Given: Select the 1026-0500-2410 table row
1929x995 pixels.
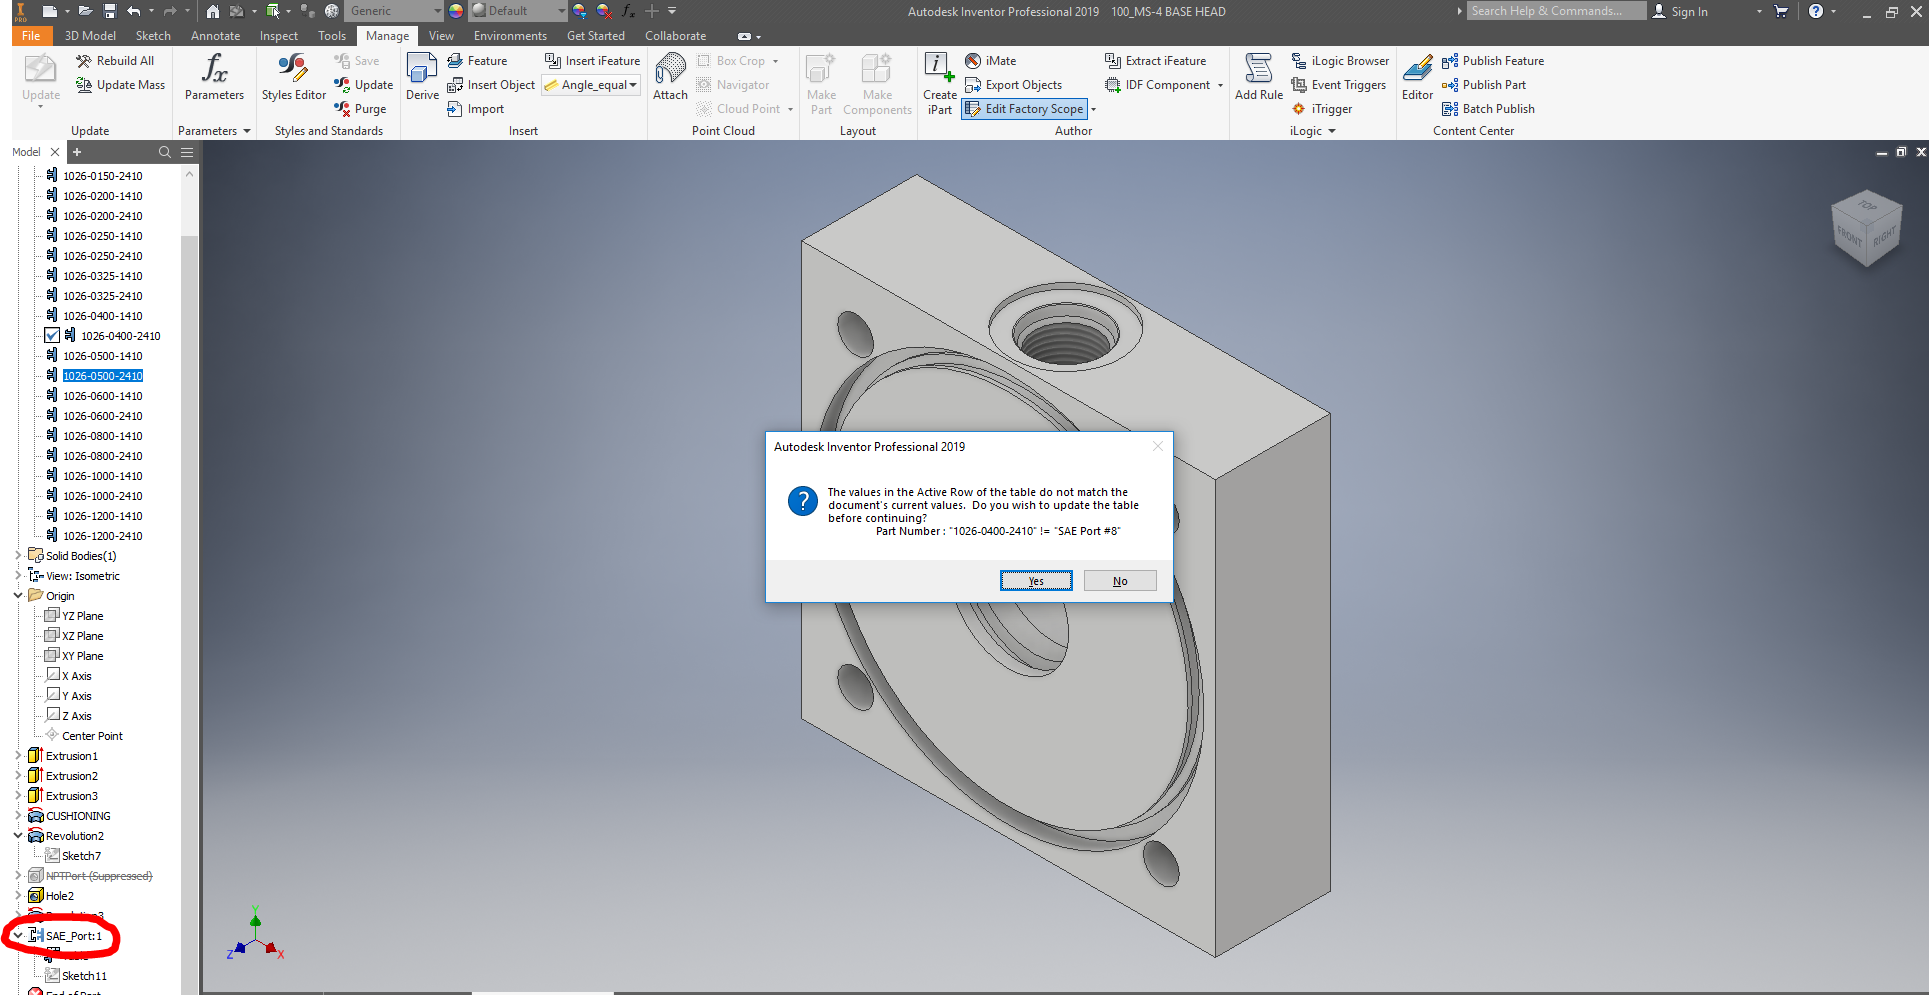Looking at the screenshot, I should [103, 376].
